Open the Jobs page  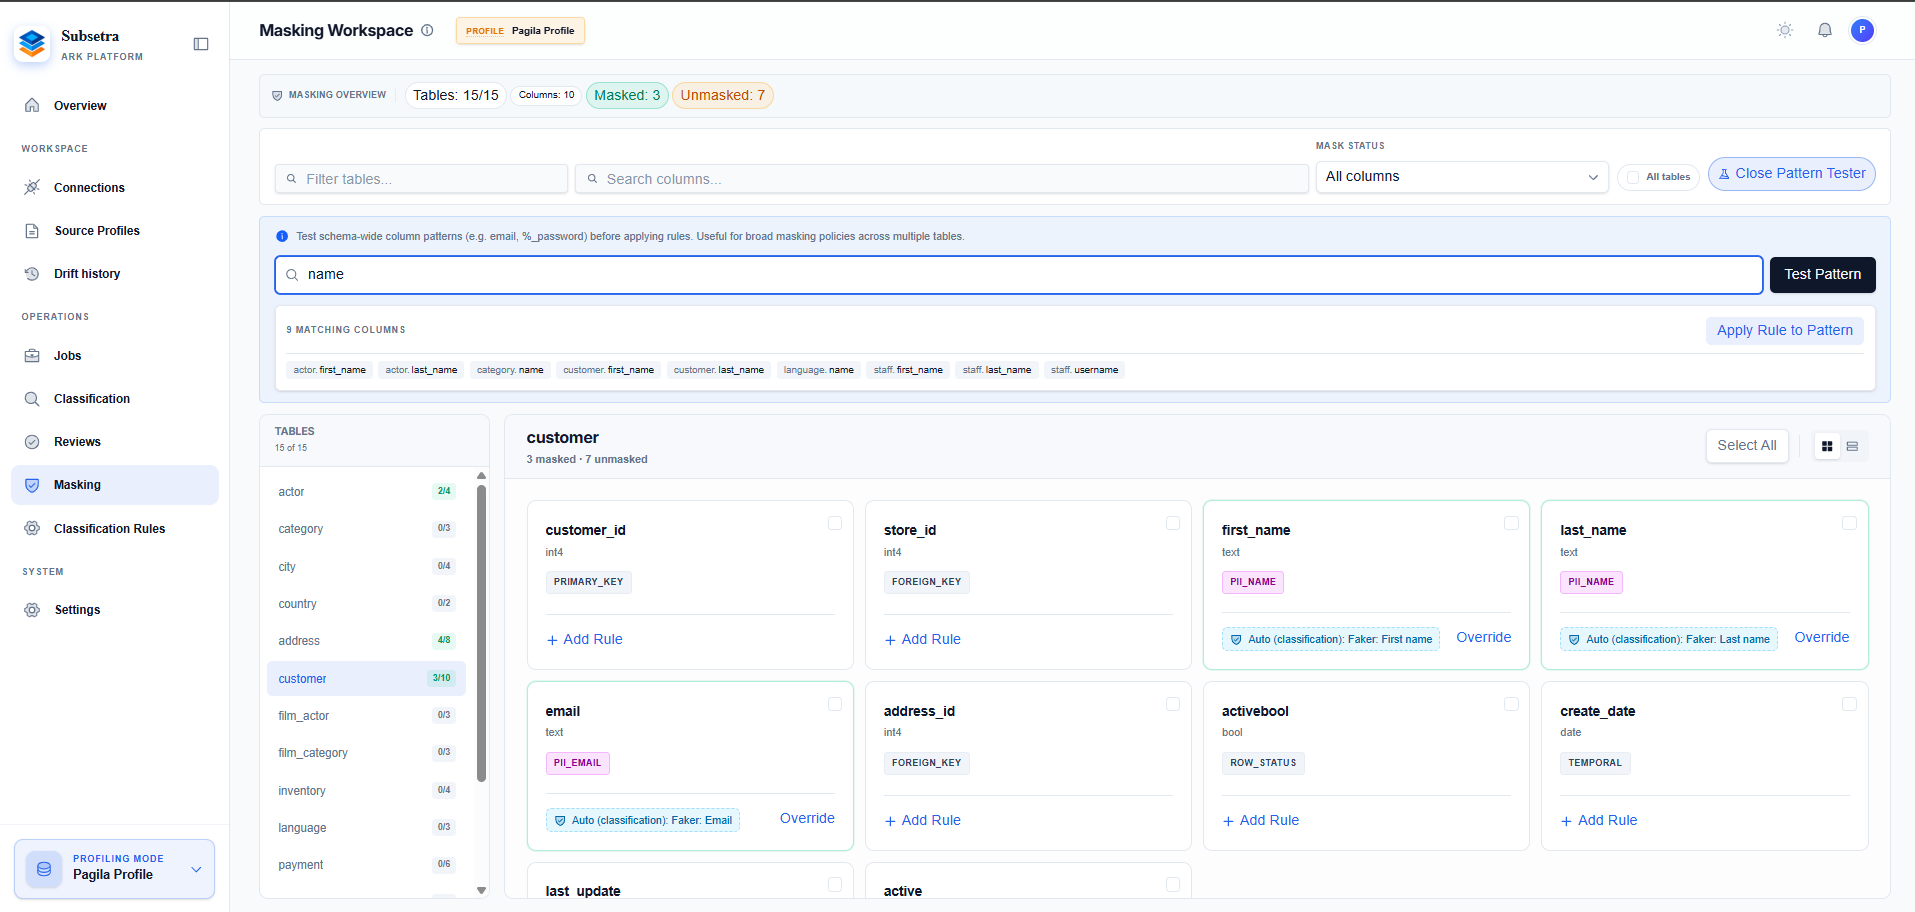tap(115, 356)
